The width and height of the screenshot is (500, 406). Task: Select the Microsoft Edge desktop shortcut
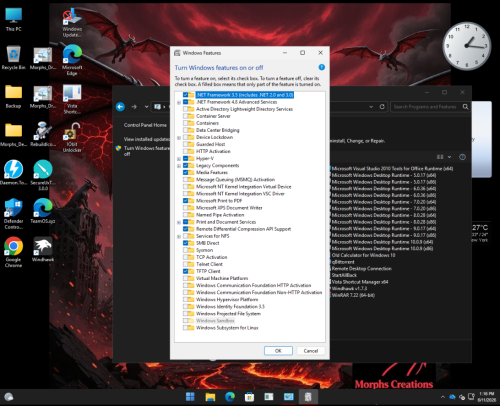point(72,60)
